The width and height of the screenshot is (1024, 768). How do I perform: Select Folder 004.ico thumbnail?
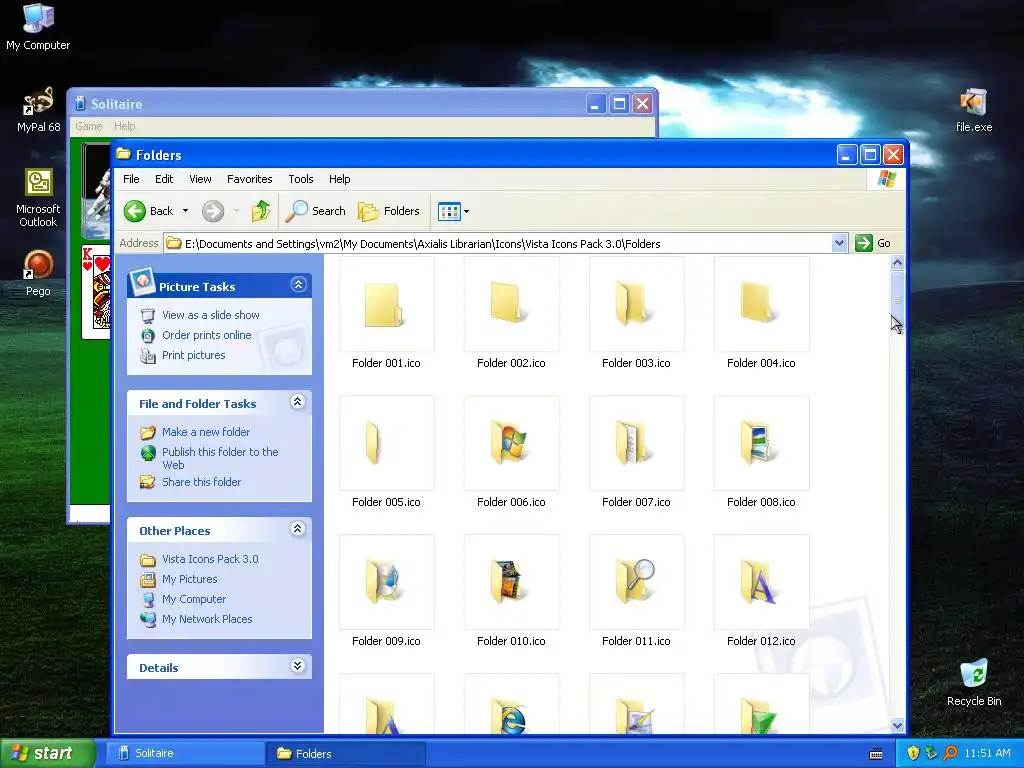point(761,304)
